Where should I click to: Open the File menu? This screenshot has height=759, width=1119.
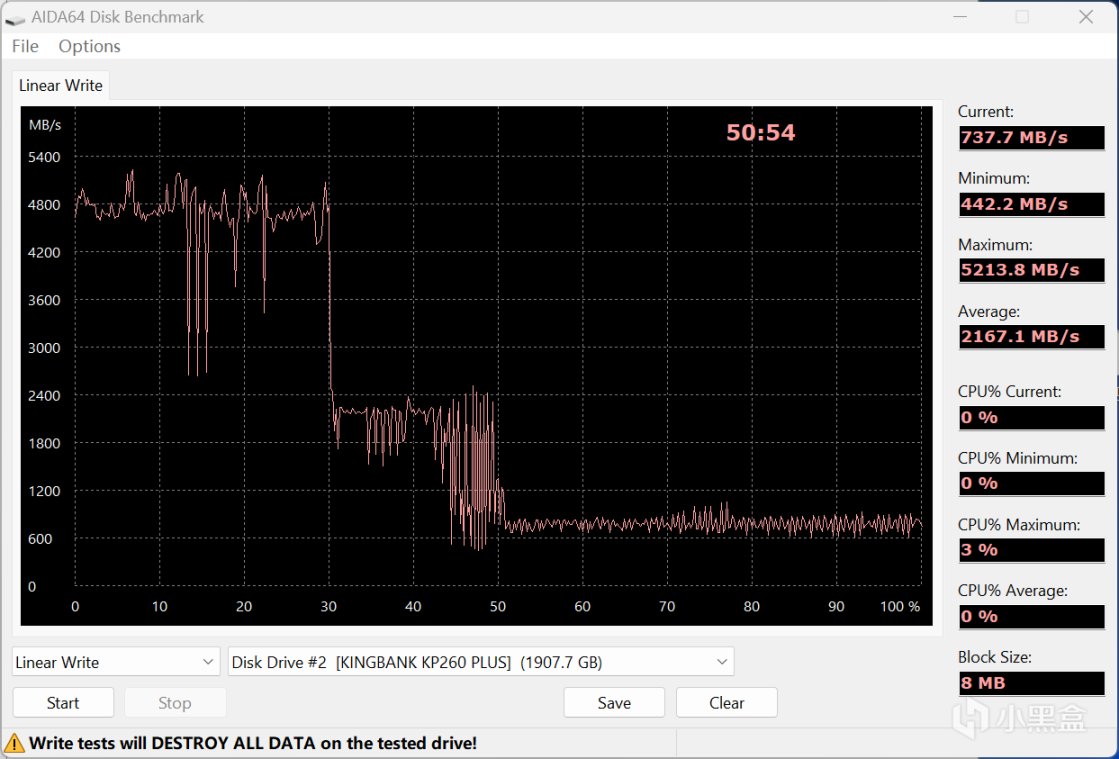(x=25, y=46)
